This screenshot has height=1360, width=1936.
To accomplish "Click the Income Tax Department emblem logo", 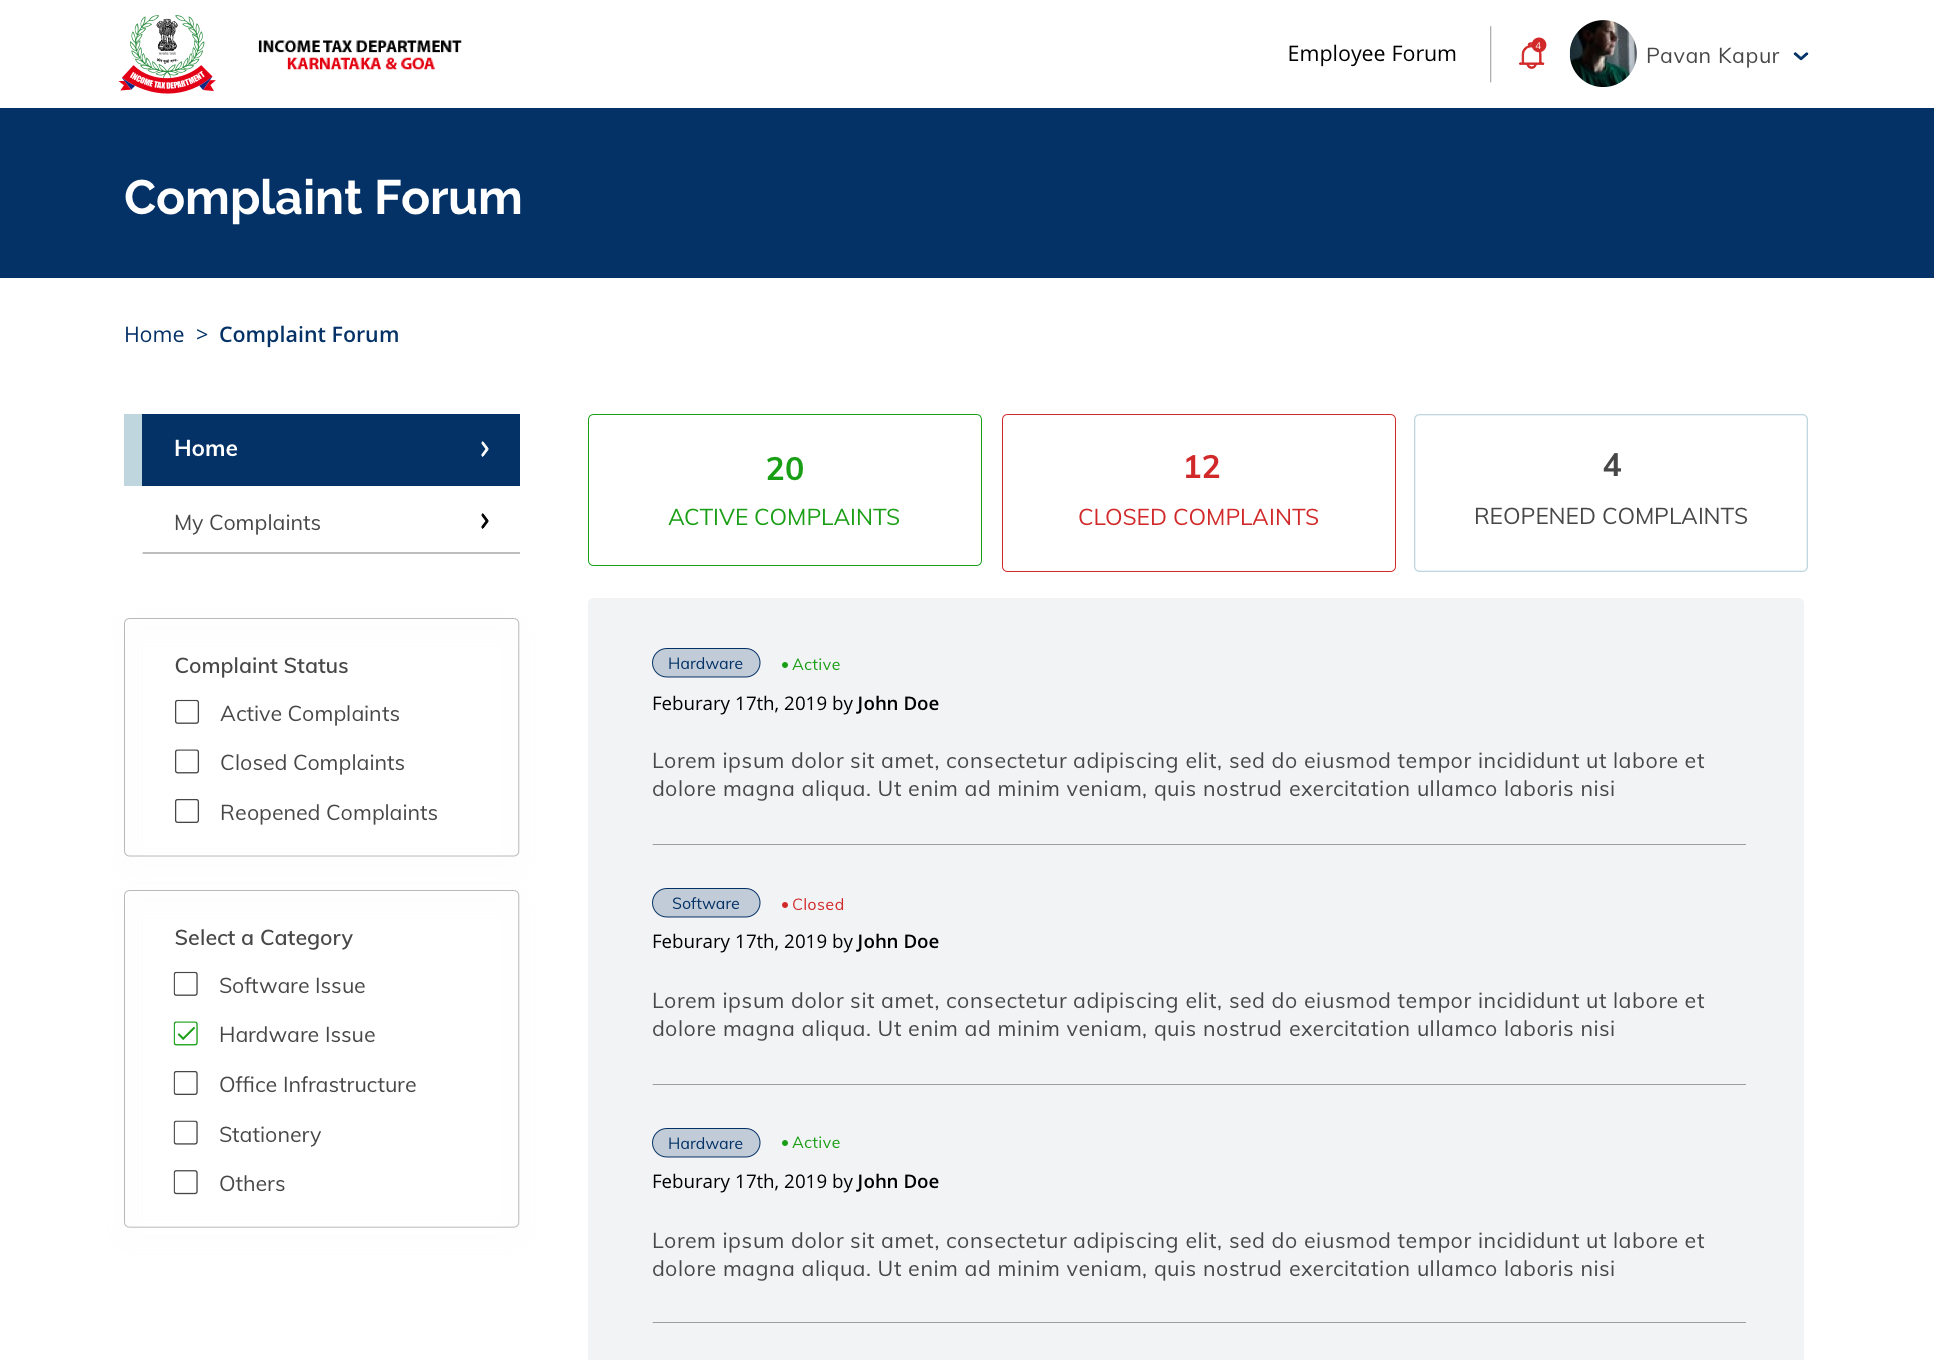I will (x=167, y=54).
